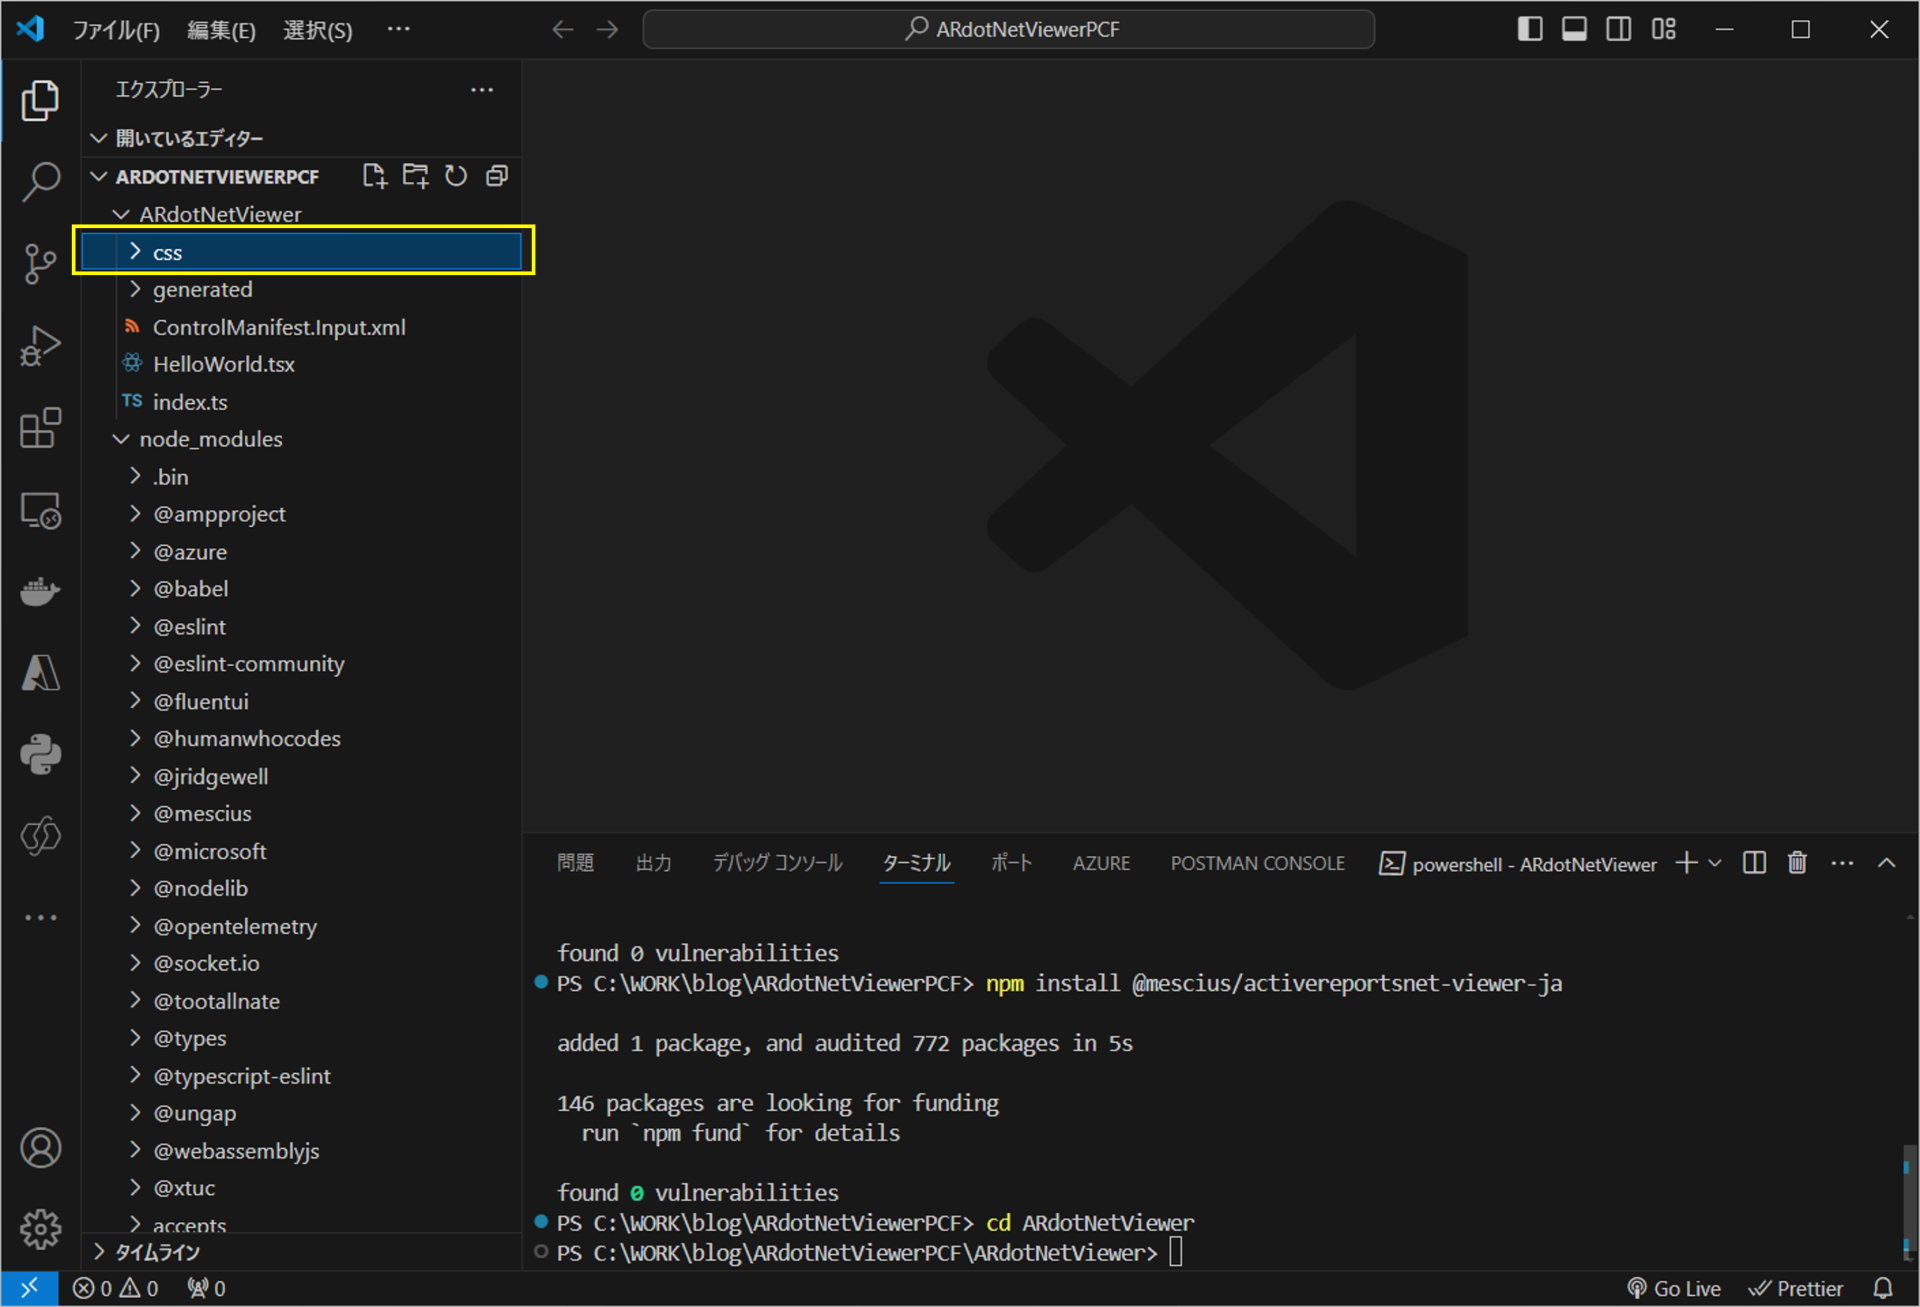1920x1307 pixels.
Task: Open the Docker view
Action: (40, 591)
